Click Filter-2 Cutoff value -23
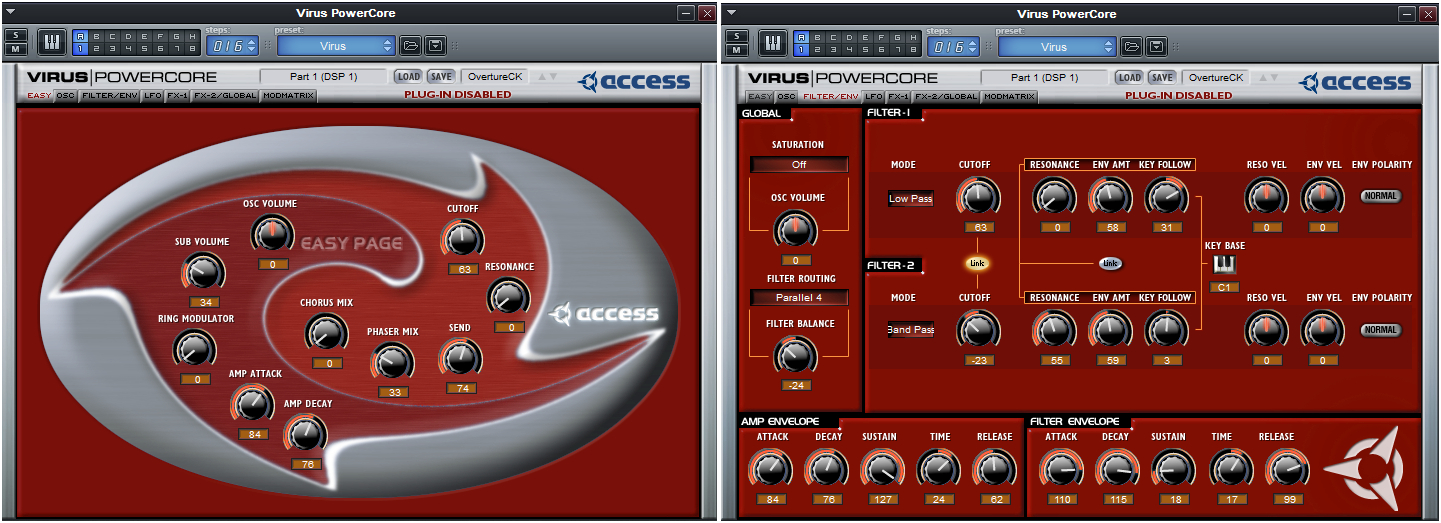Viewport: 1441px width, 523px height. coord(979,359)
